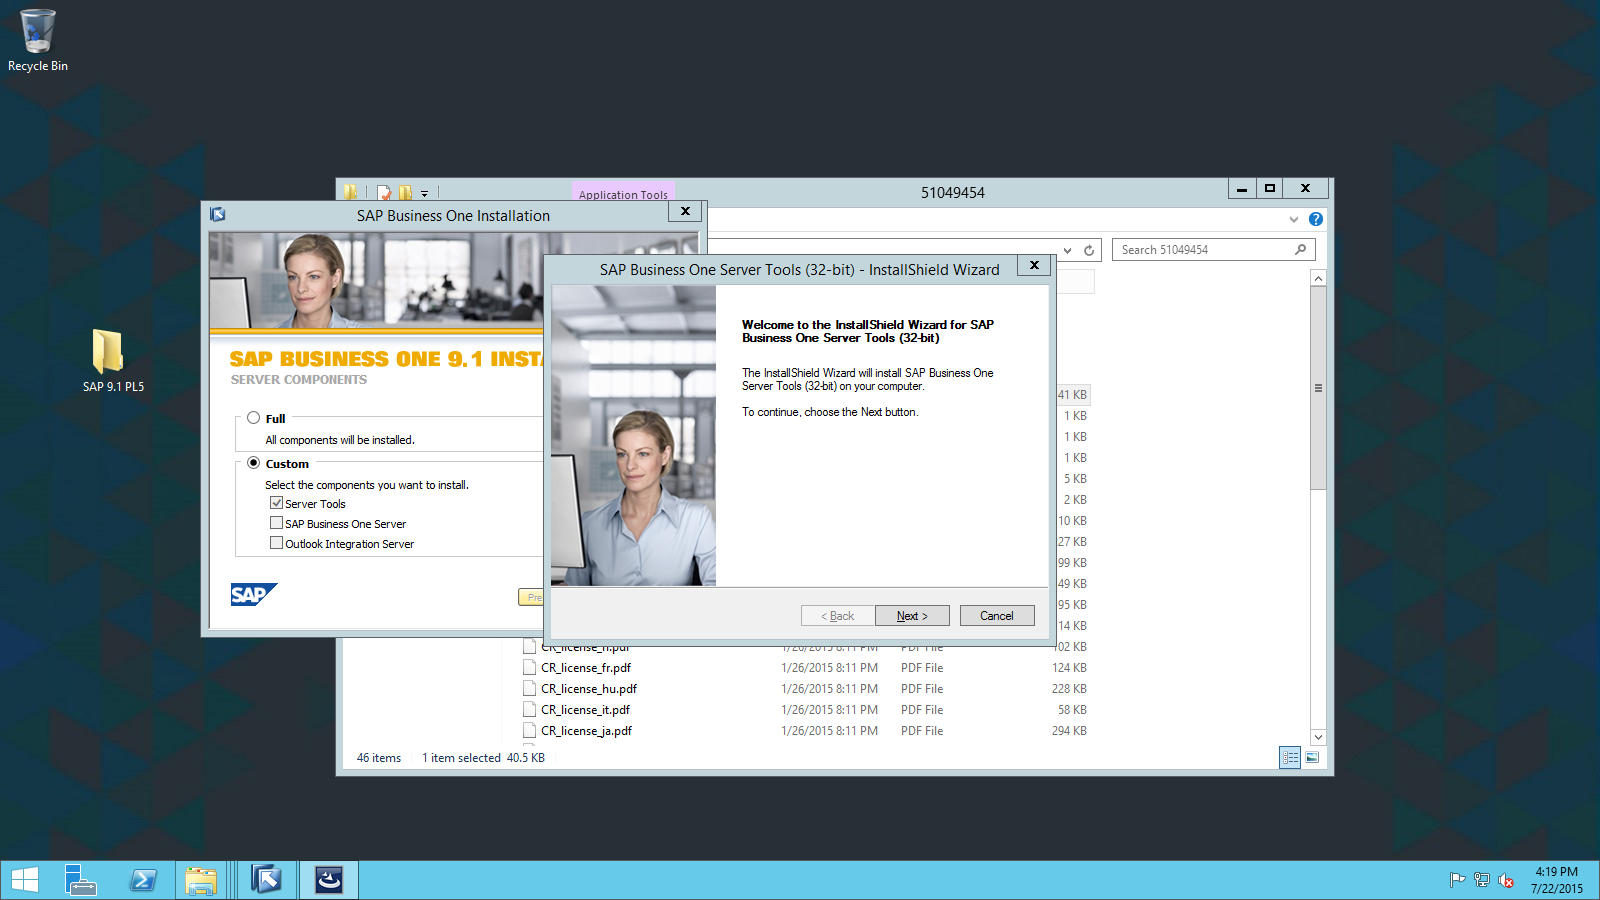Open the Recycle Bin desktop icon
This screenshot has width=1600, height=900.
point(38,40)
